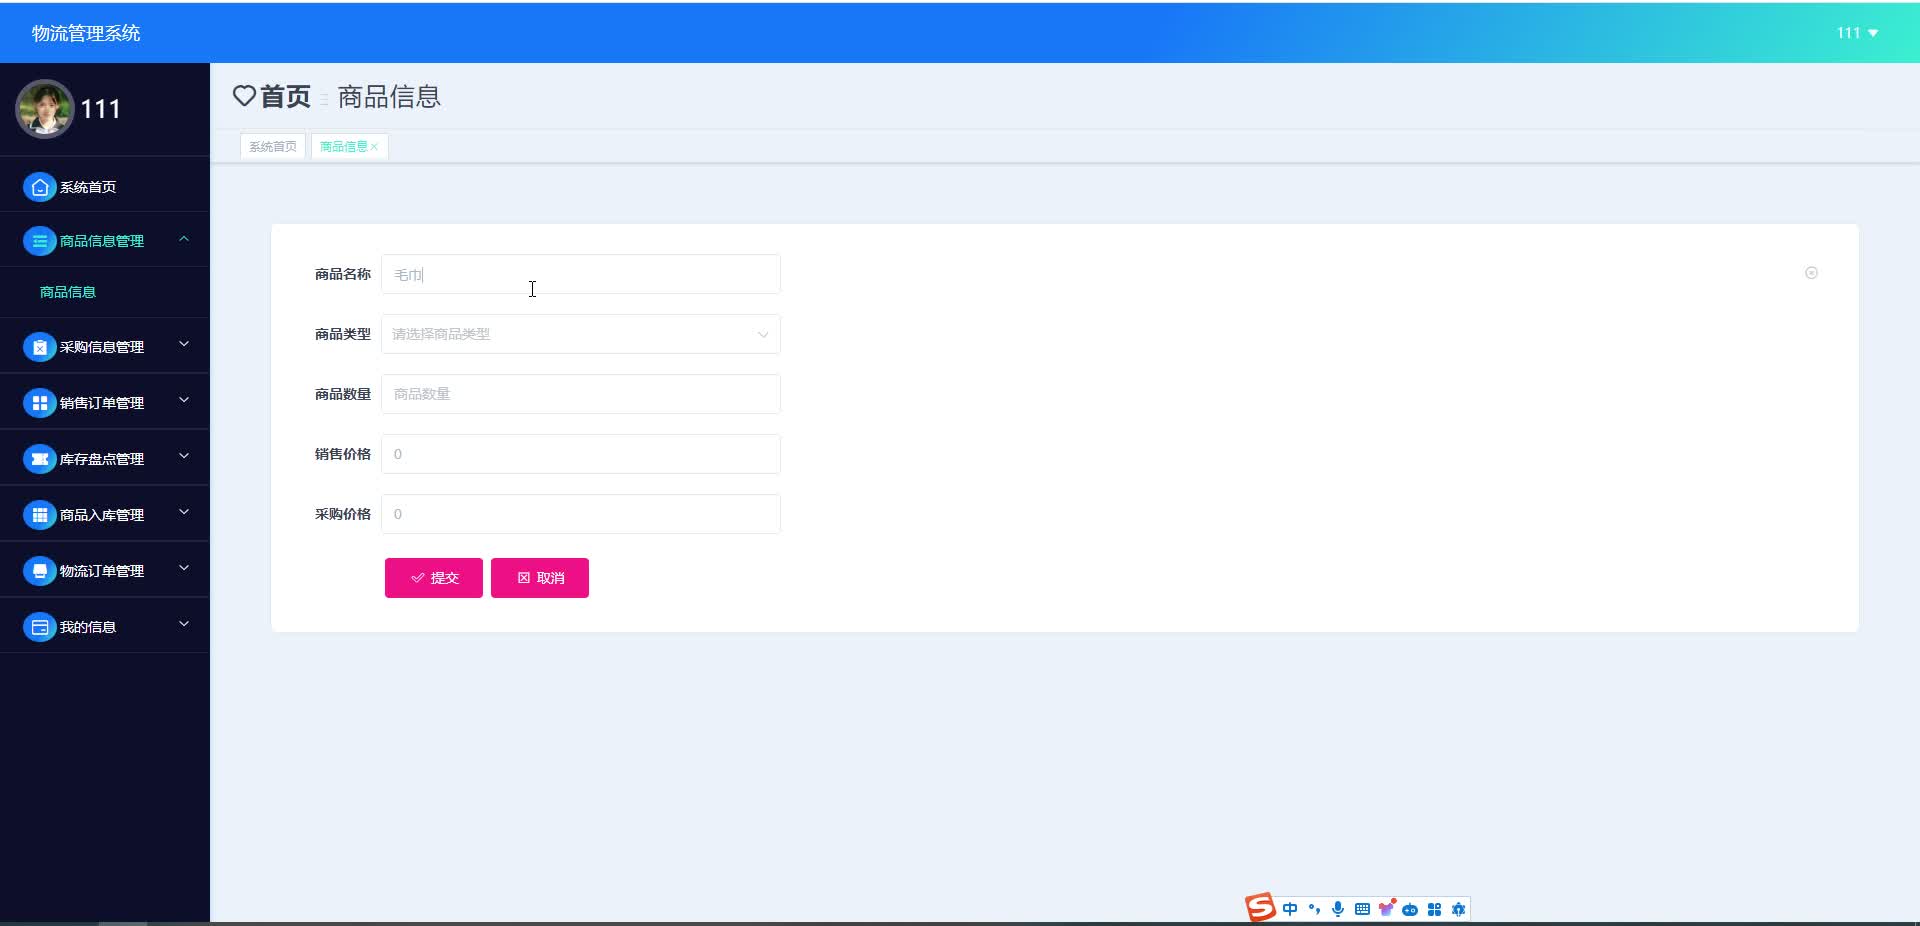The height and width of the screenshot is (926, 1920).
Task: Collapse the 商品信息管理 menu chevron
Action: [184, 239]
